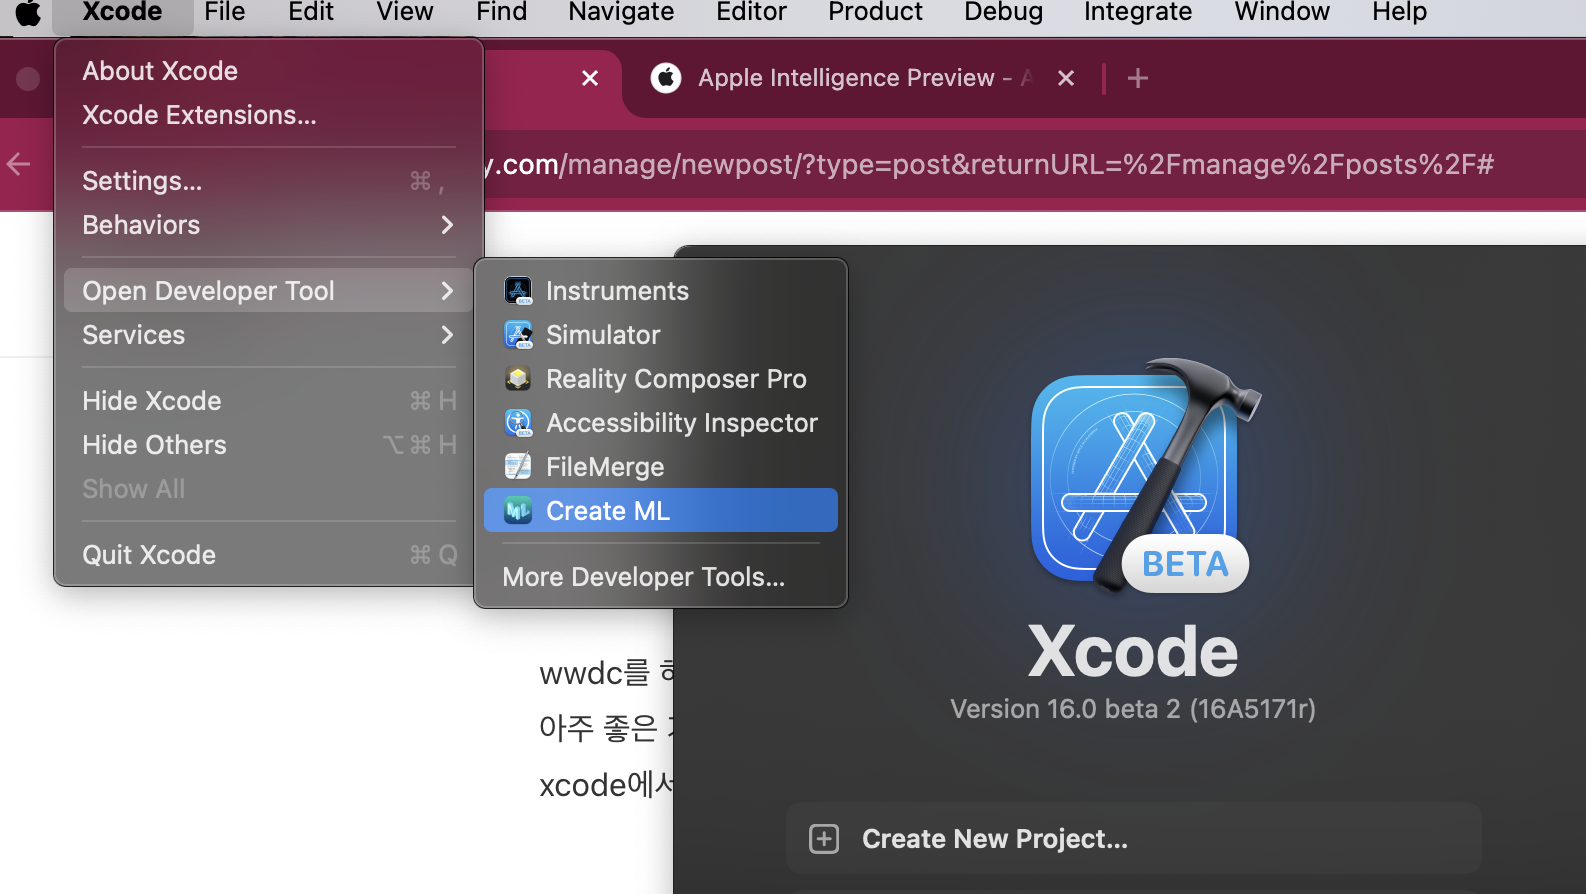
Task: Open the Find menu
Action: coord(502,13)
